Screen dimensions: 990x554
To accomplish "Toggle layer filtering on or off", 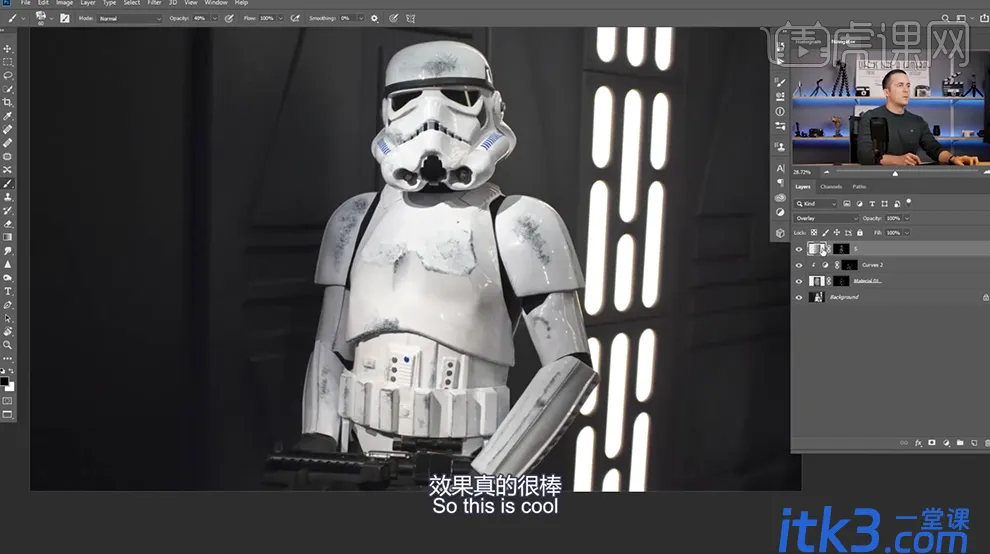I will (909, 202).
